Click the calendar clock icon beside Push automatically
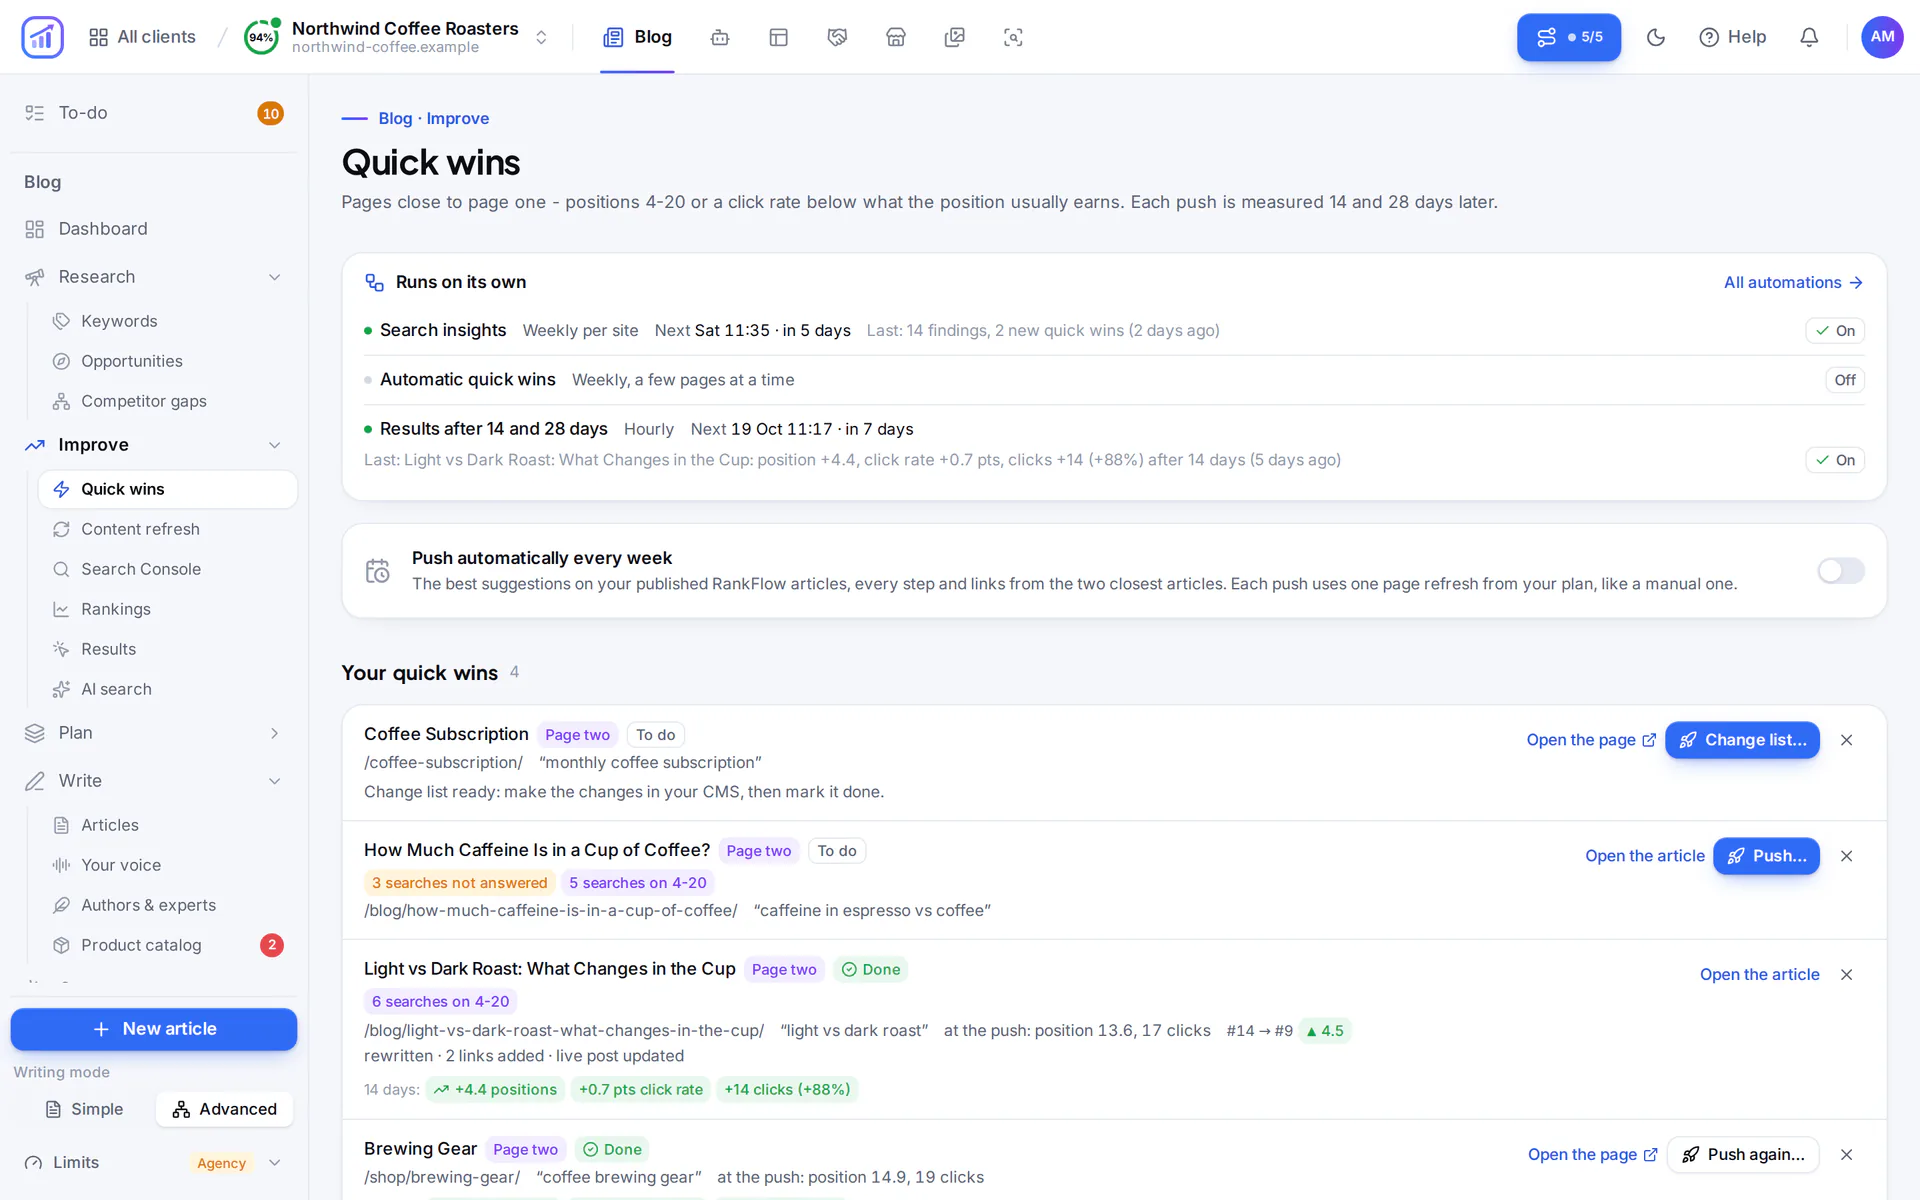Image resolution: width=1920 pixels, height=1200 pixels. [x=378, y=571]
